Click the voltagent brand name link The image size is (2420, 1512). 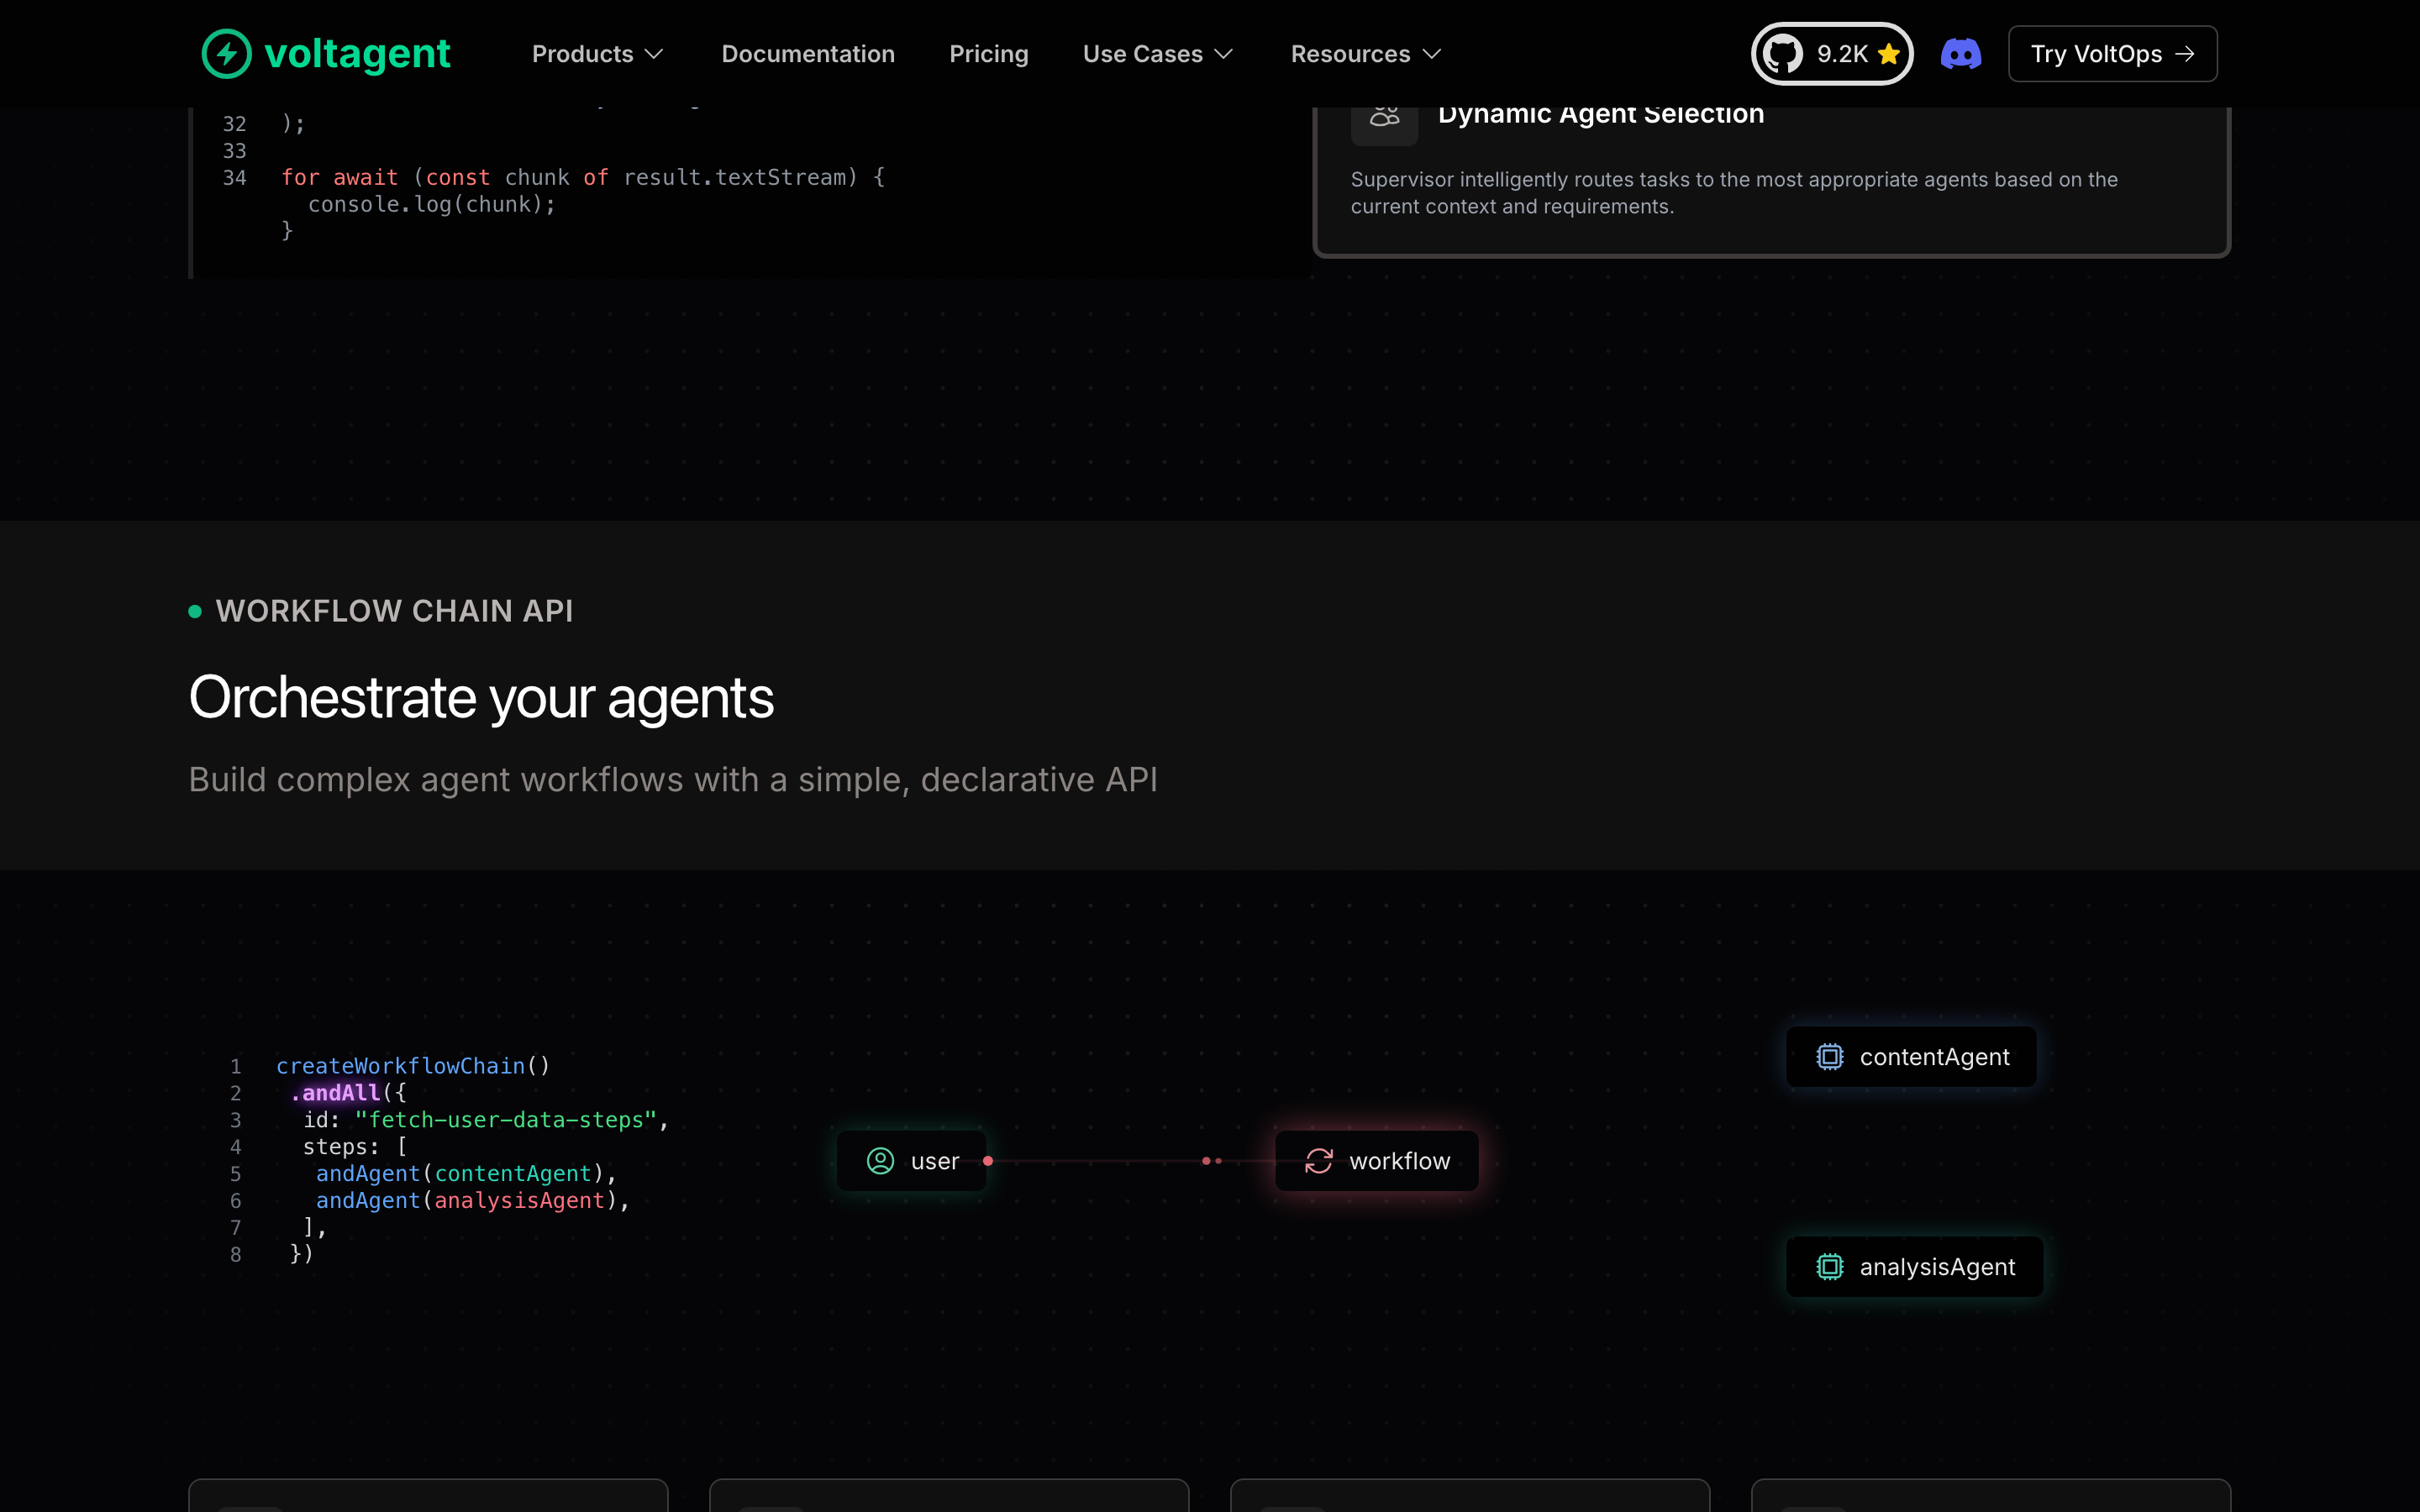[357, 54]
